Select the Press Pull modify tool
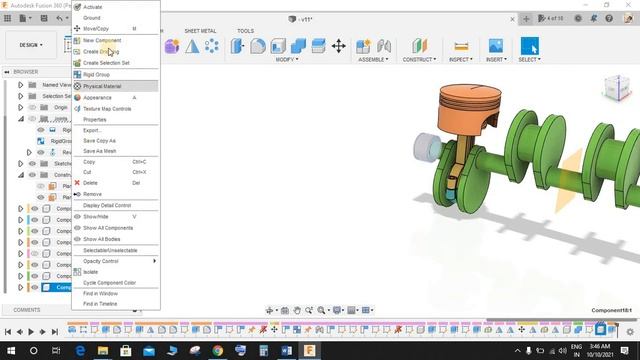The image size is (640, 360). pyautogui.click(x=237, y=46)
